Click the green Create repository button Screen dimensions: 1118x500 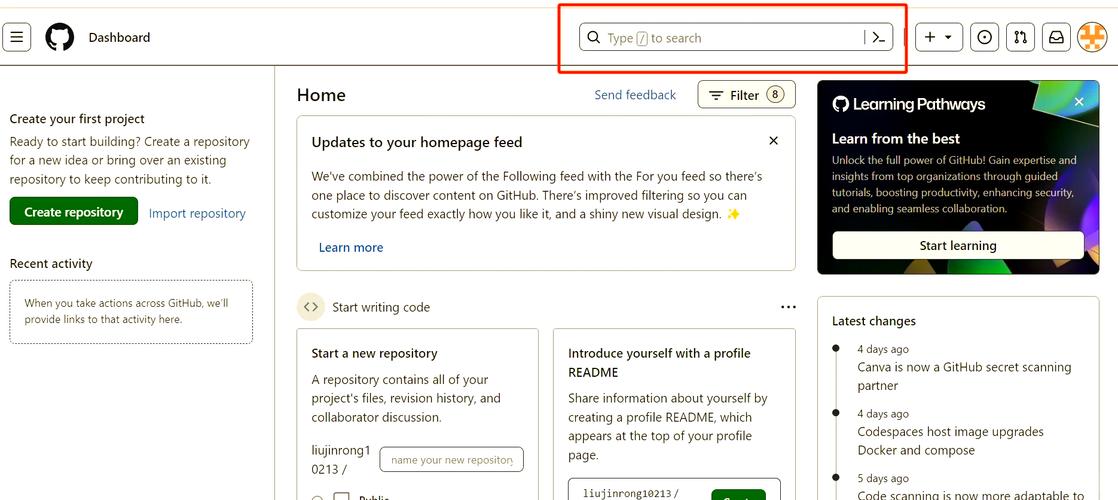[x=74, y=212]
